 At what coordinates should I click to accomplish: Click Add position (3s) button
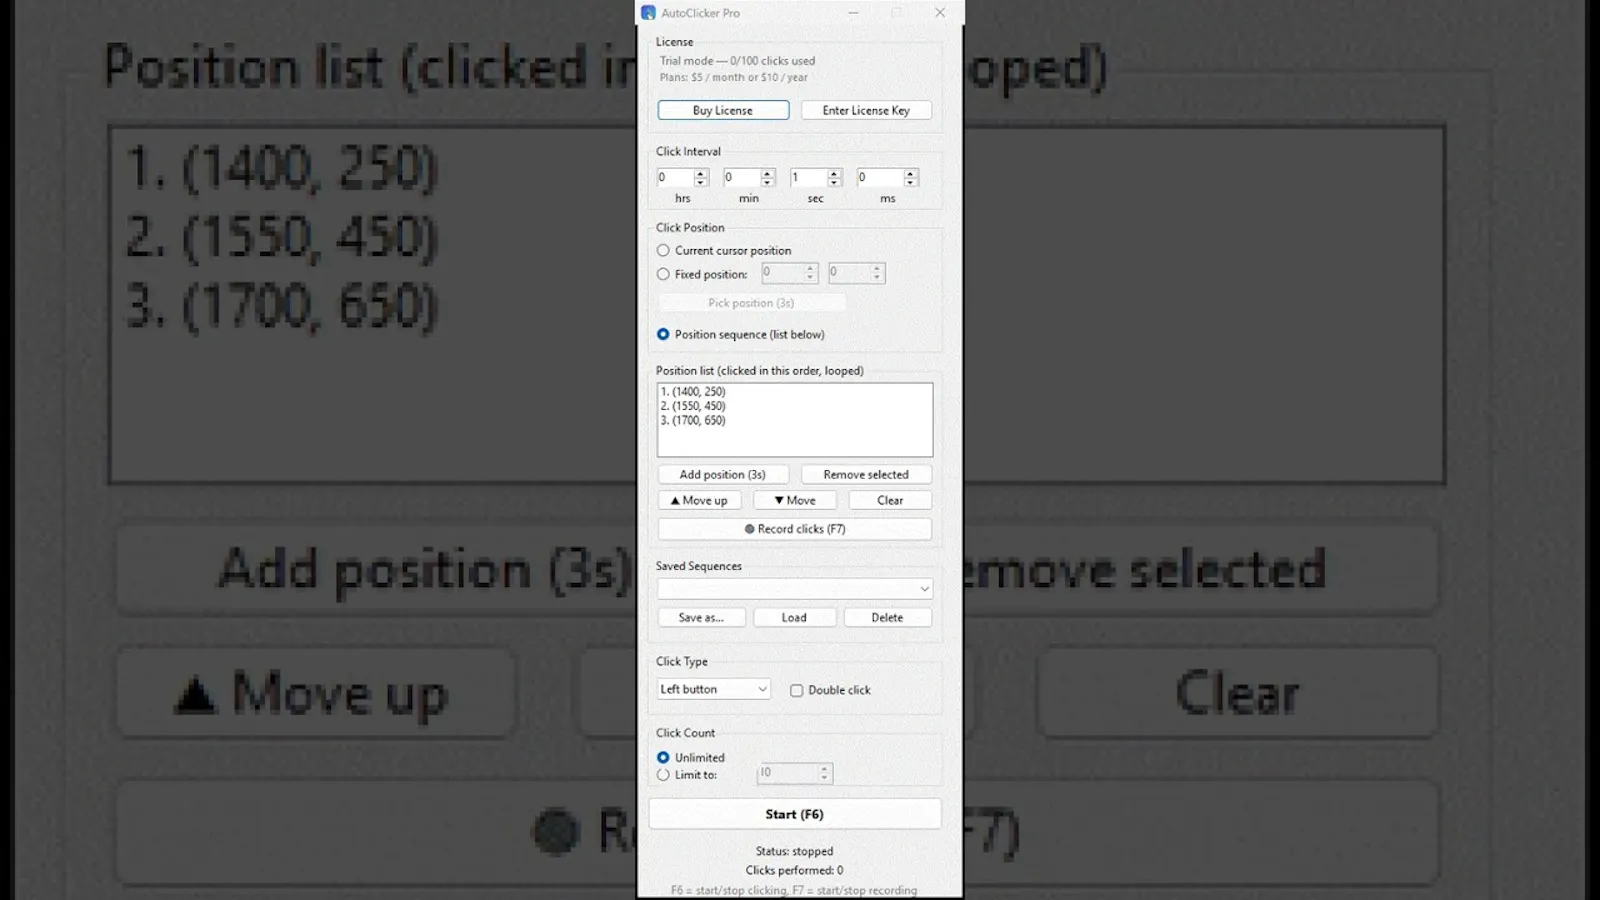click(723, 474)
